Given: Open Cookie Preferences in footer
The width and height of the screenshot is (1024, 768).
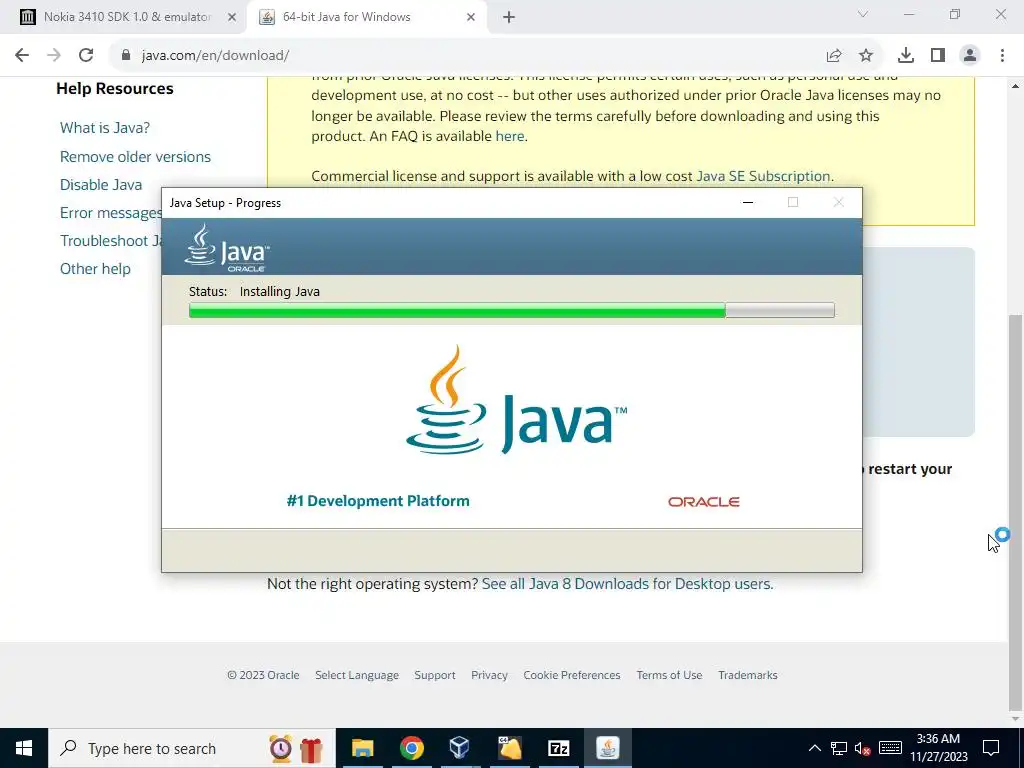Looking at the screenshot, I should click(571, 675).
